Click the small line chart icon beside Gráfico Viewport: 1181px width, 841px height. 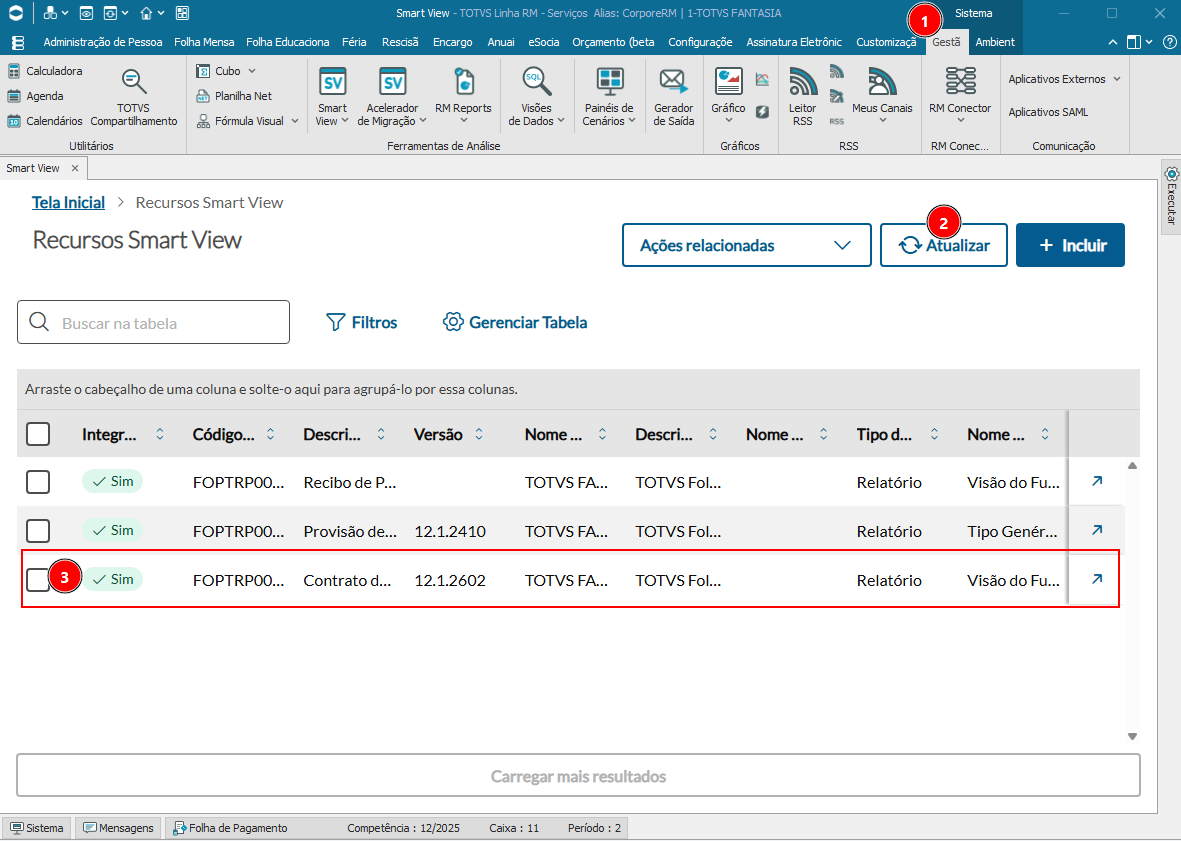(x=762, y=79)
